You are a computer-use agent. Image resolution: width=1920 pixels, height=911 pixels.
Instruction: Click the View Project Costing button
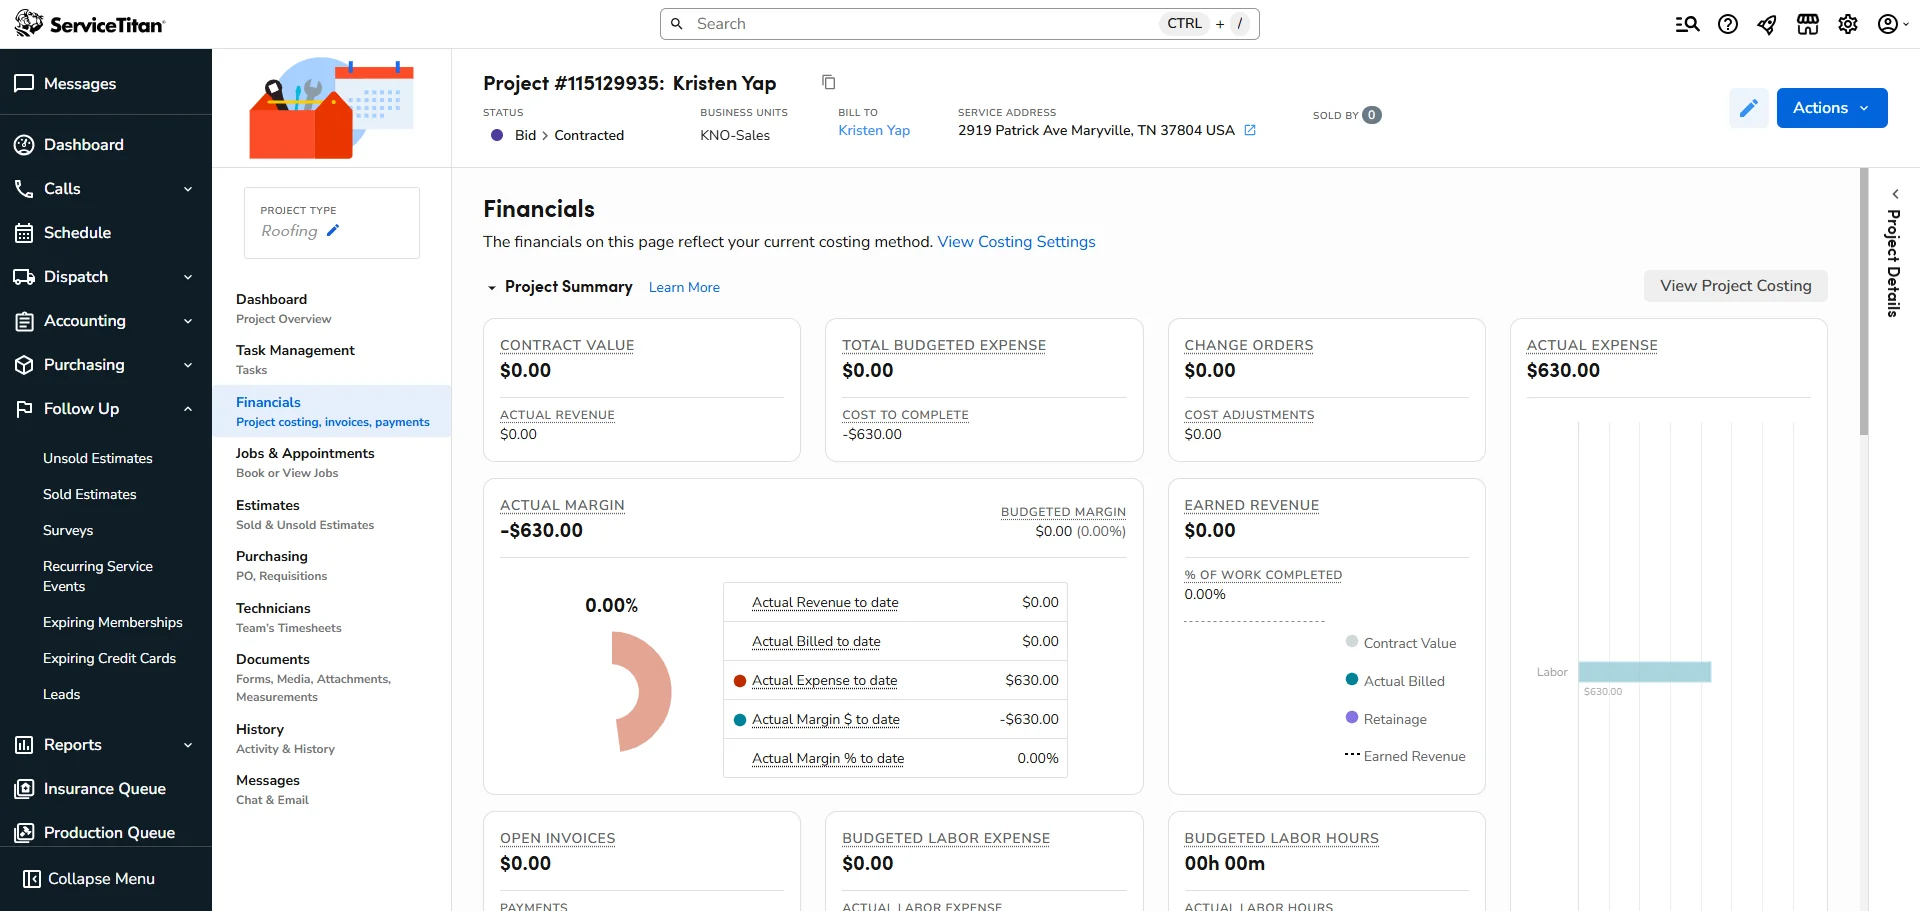tap(1735, 285)
